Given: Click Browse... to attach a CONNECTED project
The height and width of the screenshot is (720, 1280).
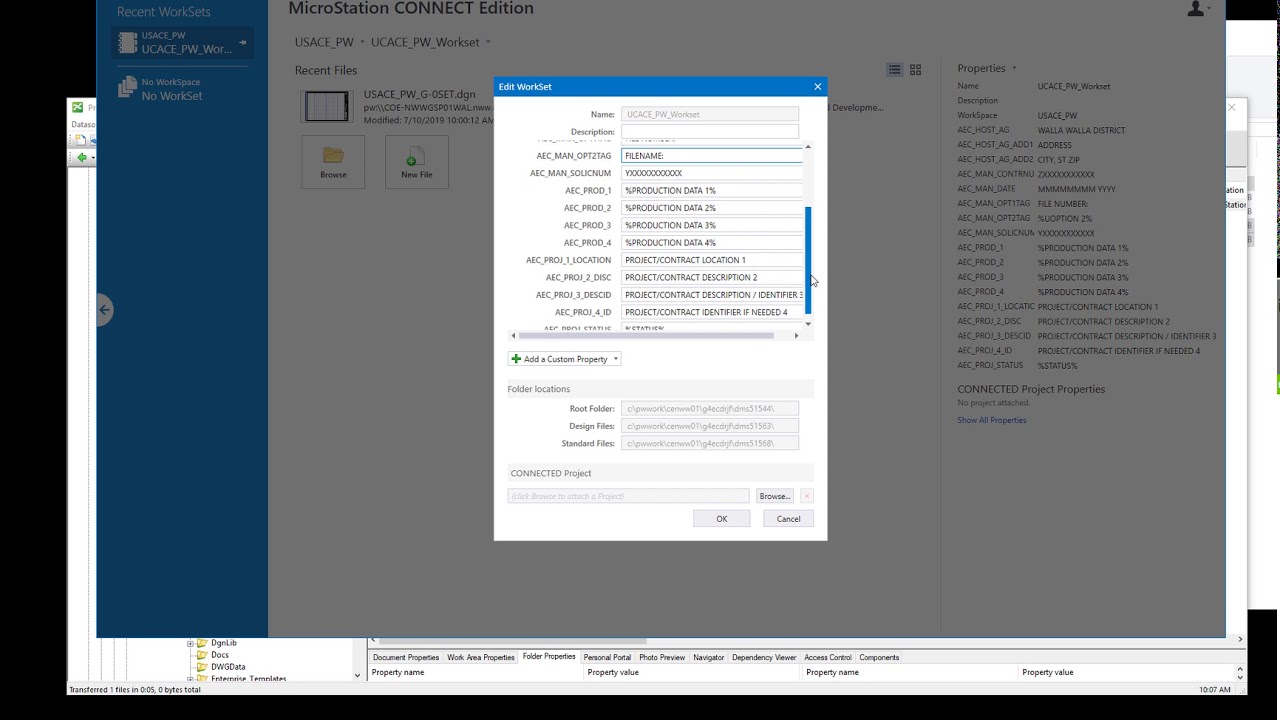Looking at the screenshot, I should pyautogui.click(x=774, y=496).
